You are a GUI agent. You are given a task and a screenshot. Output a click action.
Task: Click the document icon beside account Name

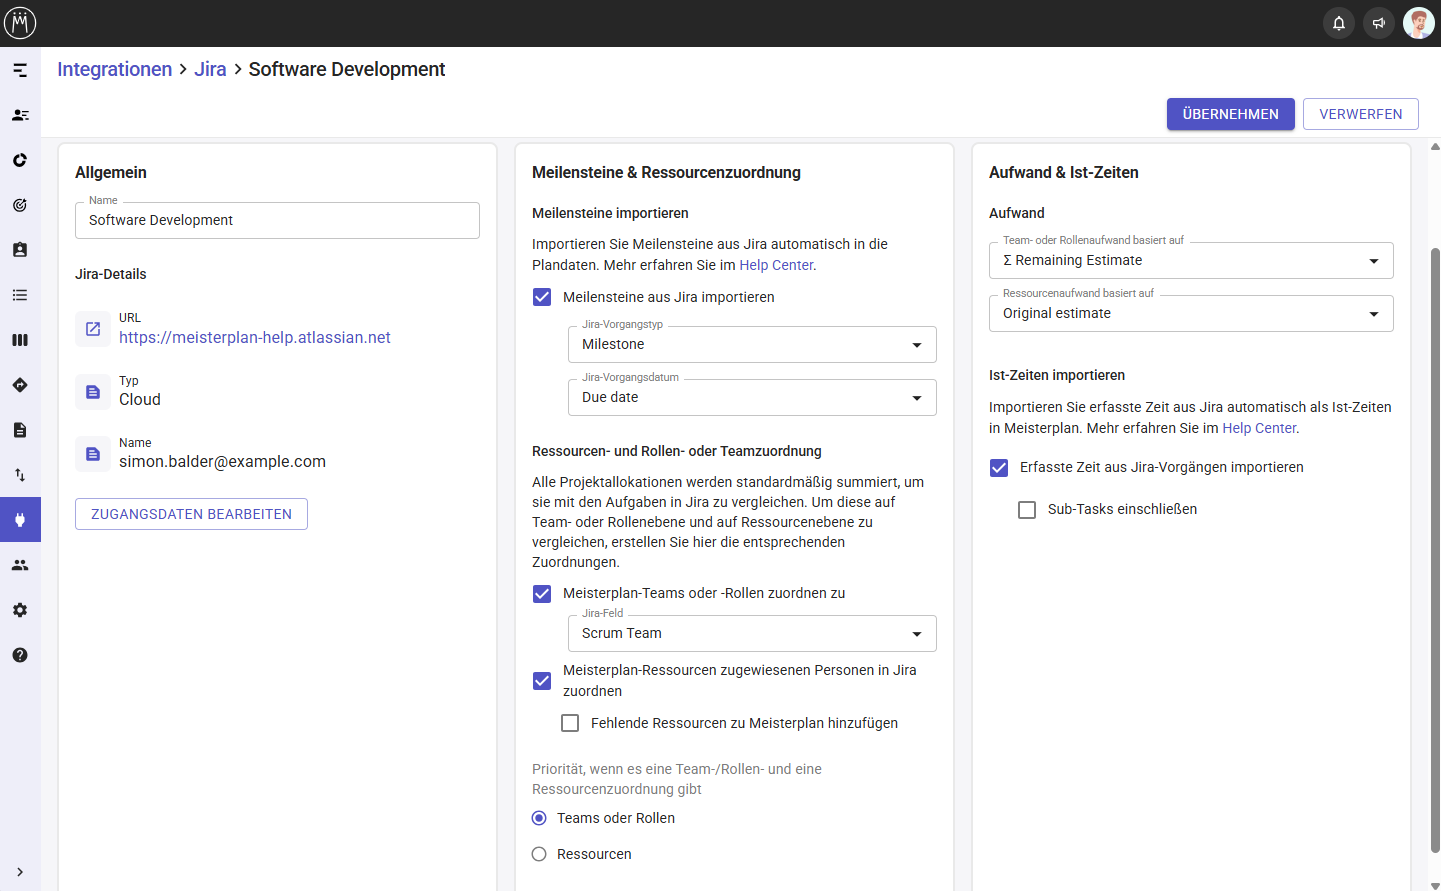93,454
